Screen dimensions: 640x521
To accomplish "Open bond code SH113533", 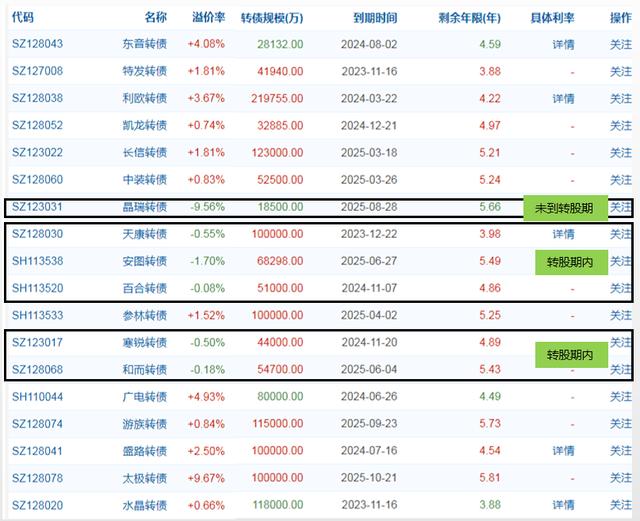I will pyautogui.click(x=38, y=315).
